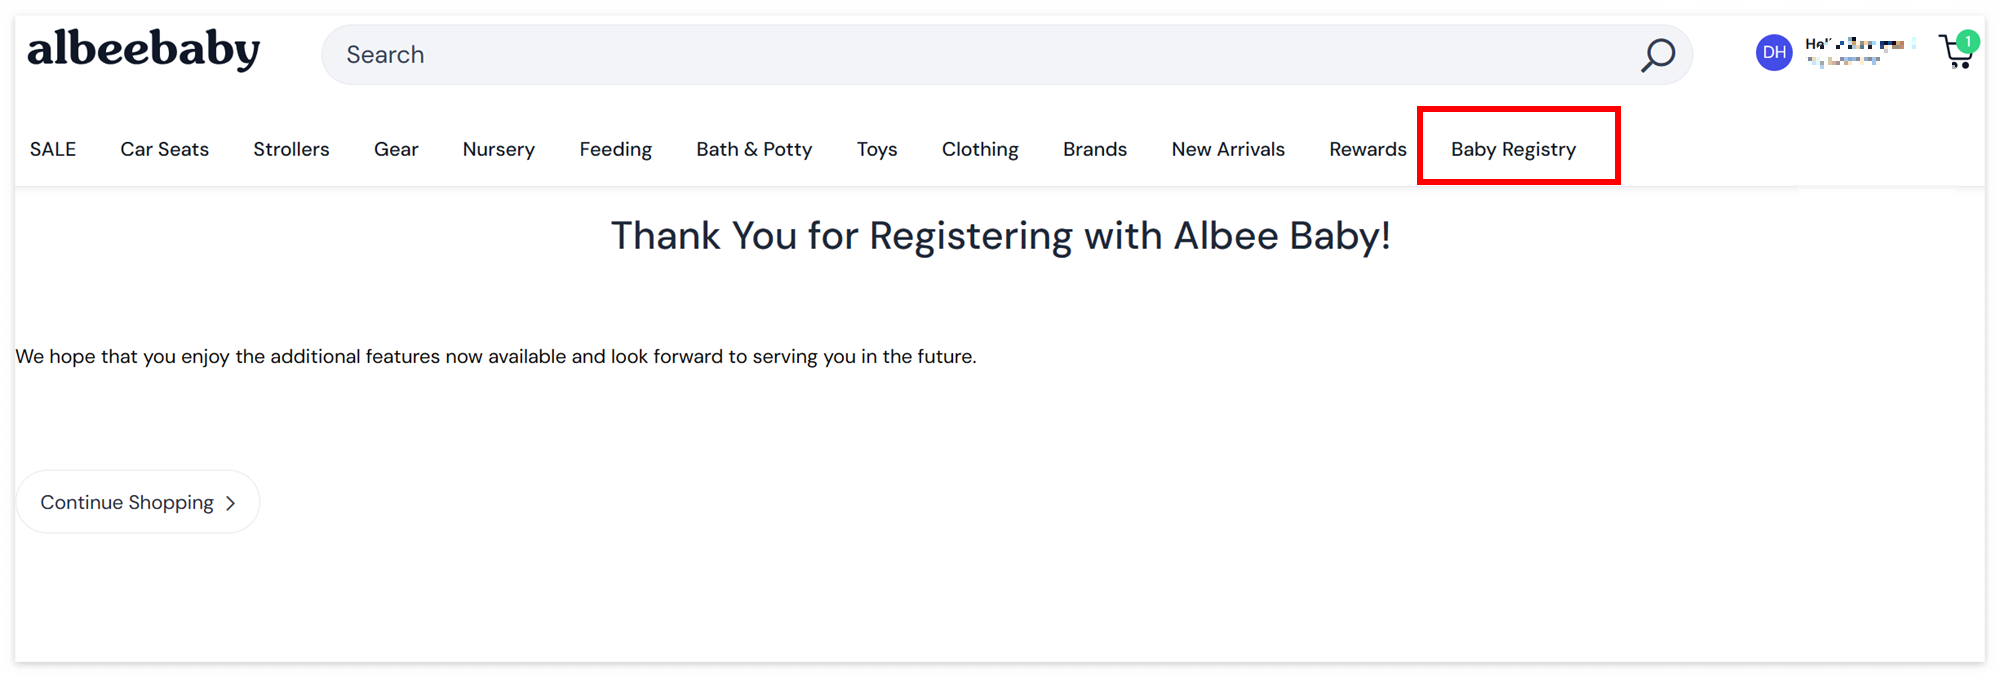Select Gear from the navigation
2000x677 pixels.
[396, 149]
